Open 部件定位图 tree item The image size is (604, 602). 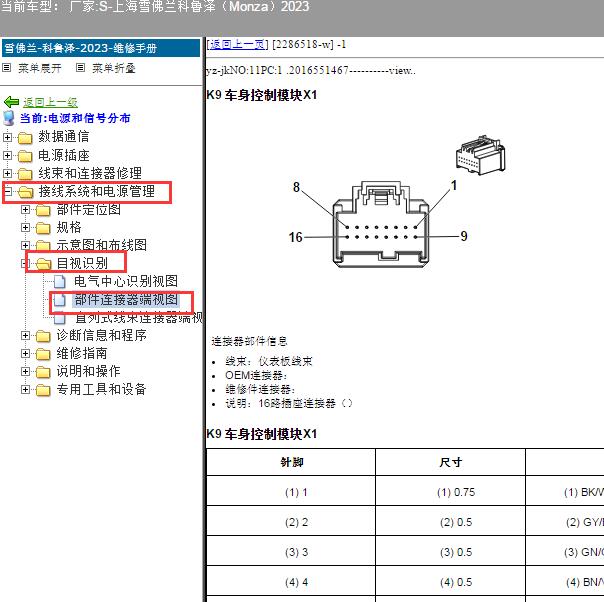[x=89, y=210]
